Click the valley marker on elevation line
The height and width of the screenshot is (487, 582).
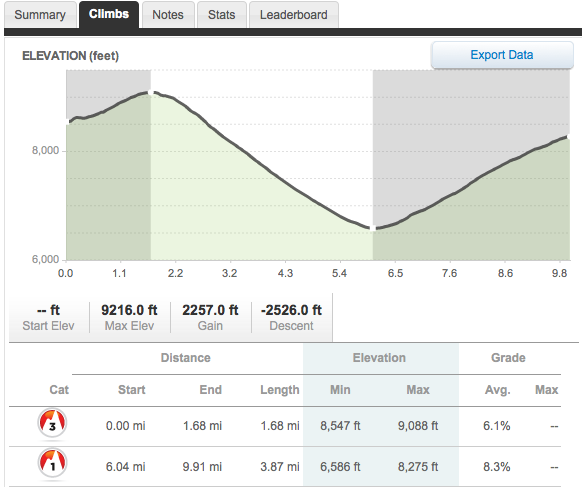tap(373, 228)
